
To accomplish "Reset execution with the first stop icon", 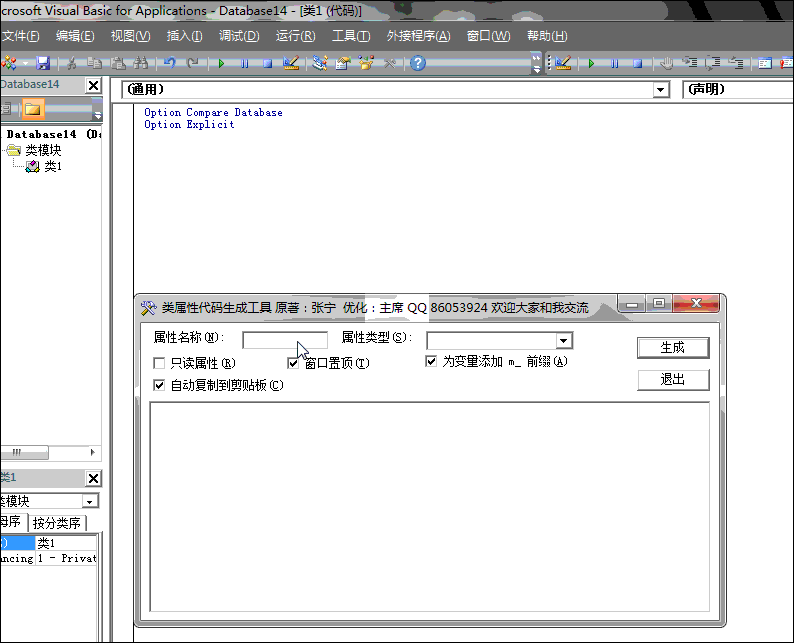I will [267, 63].
